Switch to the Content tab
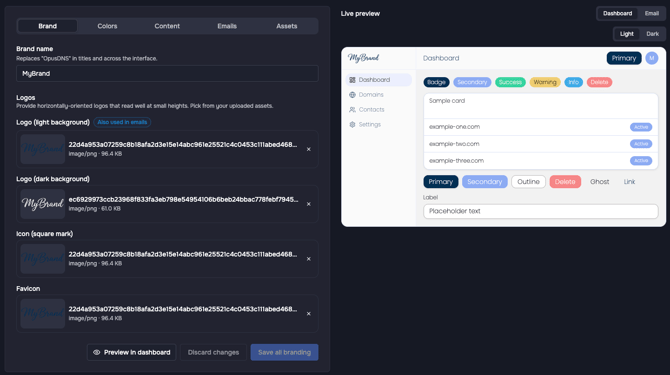 (x=167, y=26)
